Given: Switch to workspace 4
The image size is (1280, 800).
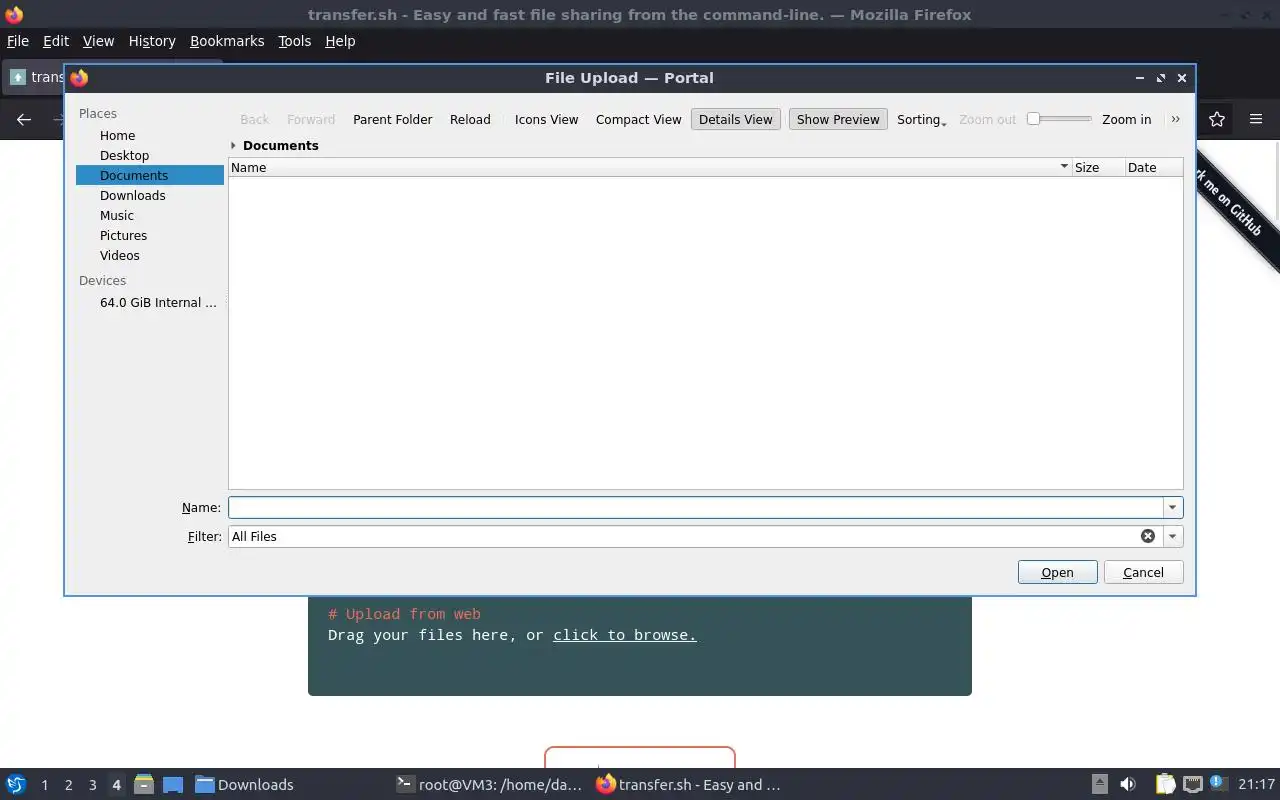Looking at the screenshot, I should point(116,785).
